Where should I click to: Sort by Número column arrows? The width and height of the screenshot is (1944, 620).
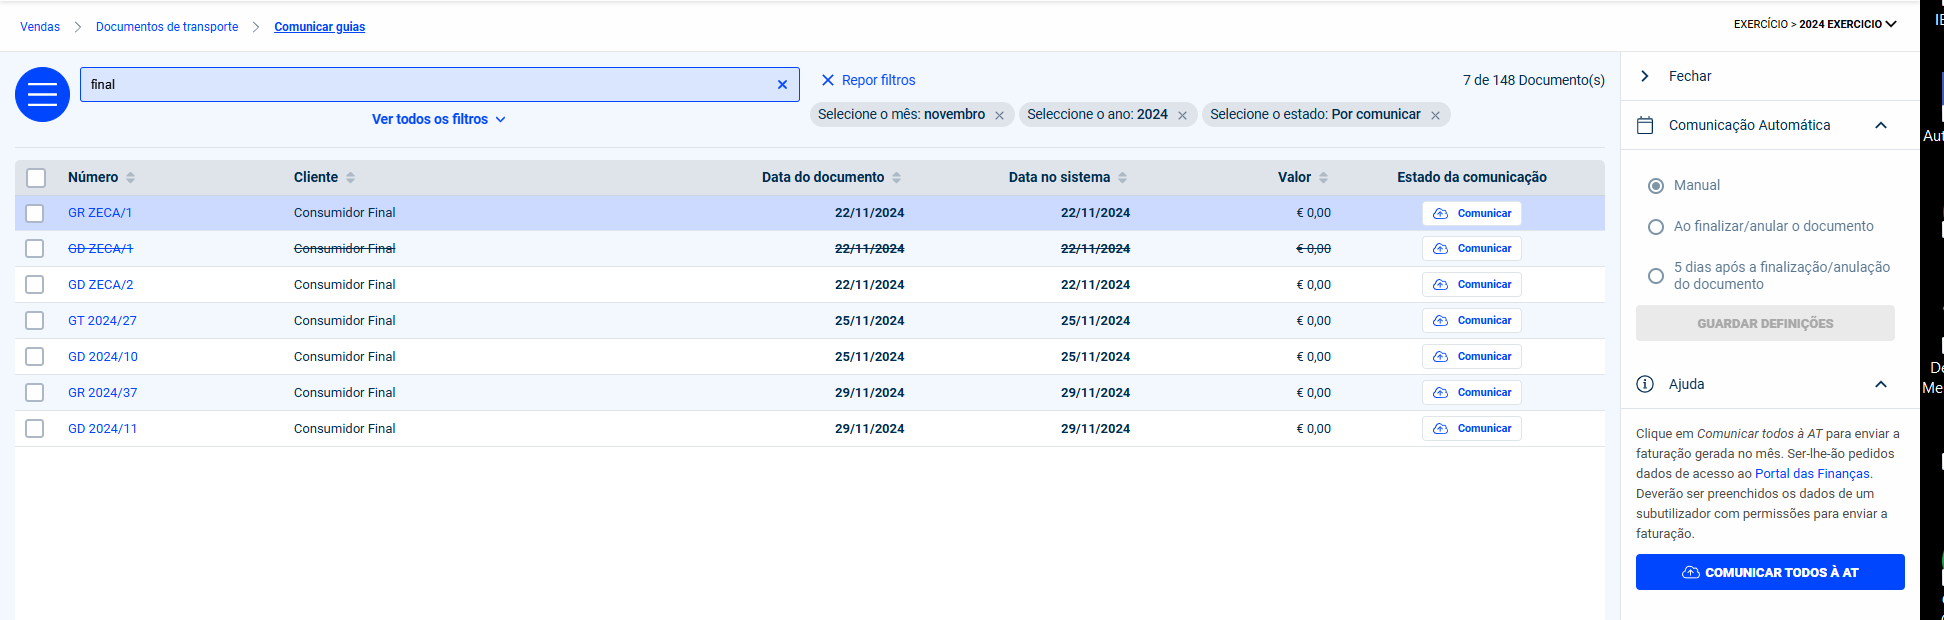tap(130, 178)
